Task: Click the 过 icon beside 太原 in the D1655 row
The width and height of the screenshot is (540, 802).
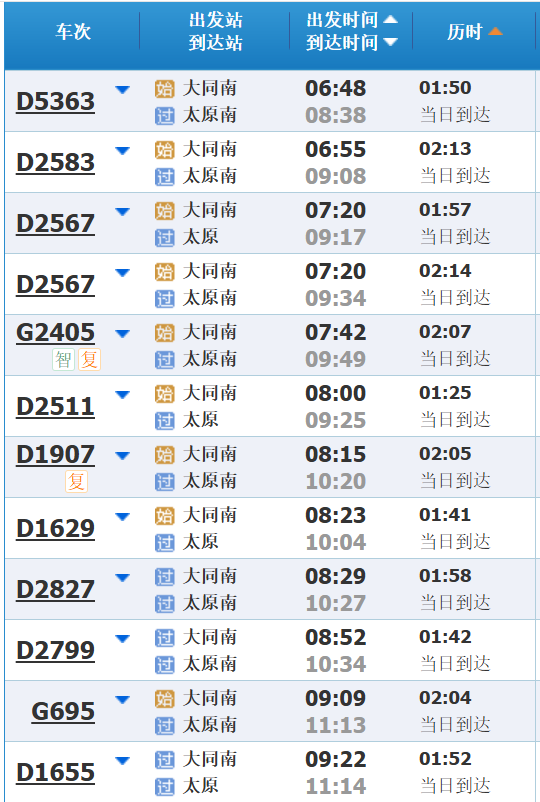Action: pyautogui.click(x=165, y=787)
